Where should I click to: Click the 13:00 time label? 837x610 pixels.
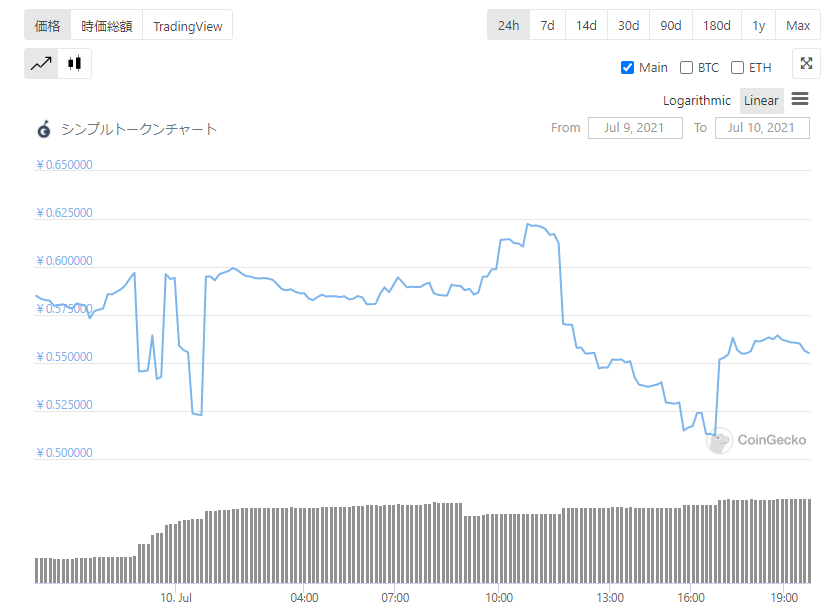(610, 598)
